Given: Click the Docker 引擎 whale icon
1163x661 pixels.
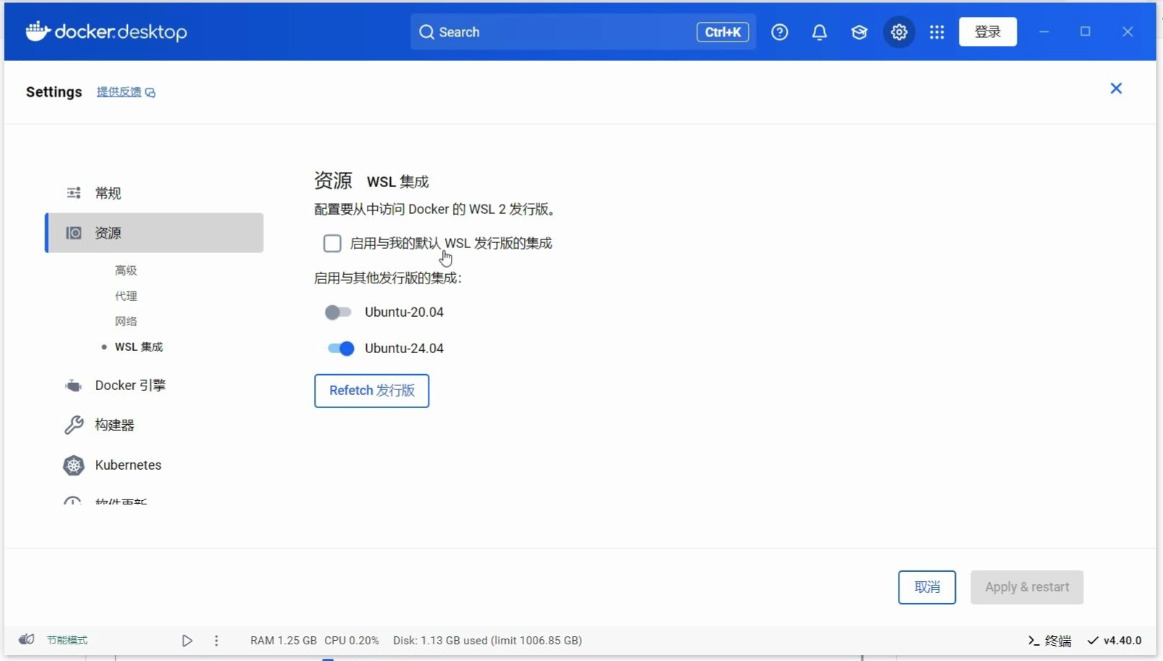Looking at the screenshot, I should (x=73, y=385).
